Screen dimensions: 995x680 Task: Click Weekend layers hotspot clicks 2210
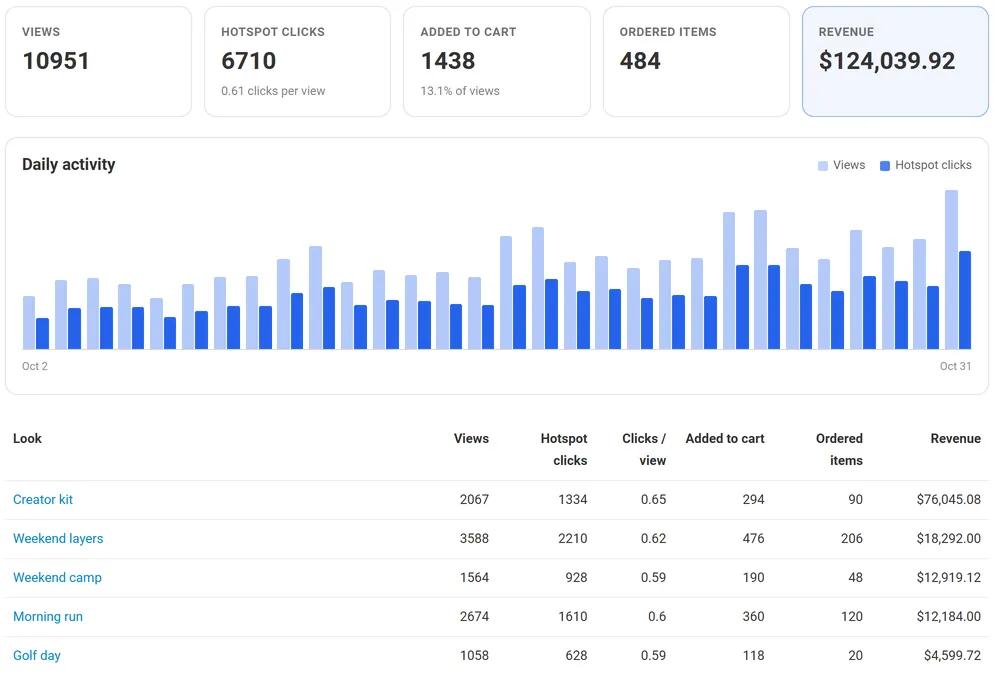click(573, 539)
